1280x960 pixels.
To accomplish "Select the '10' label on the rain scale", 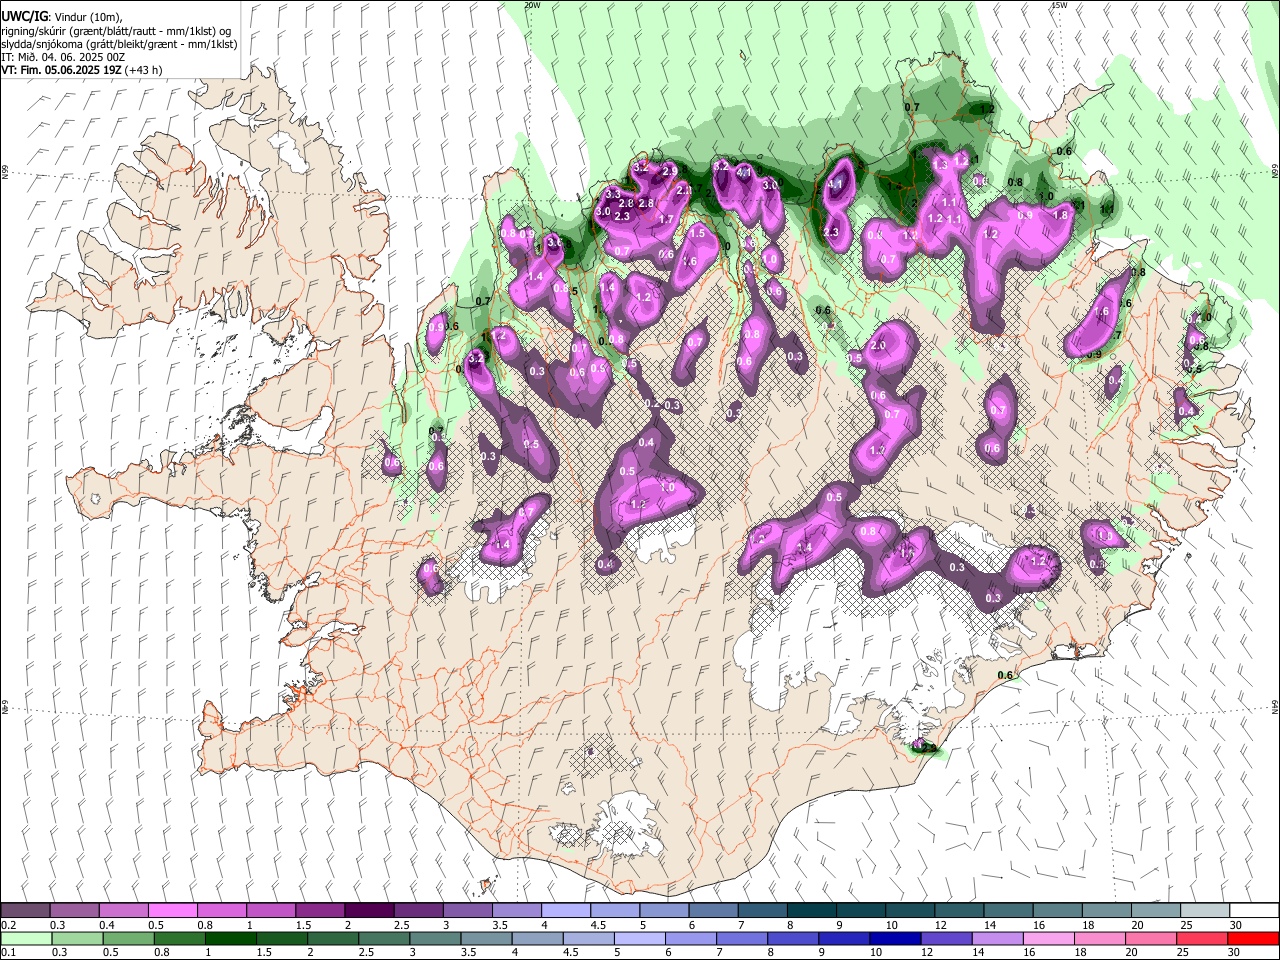I will [x=875, y=952].
